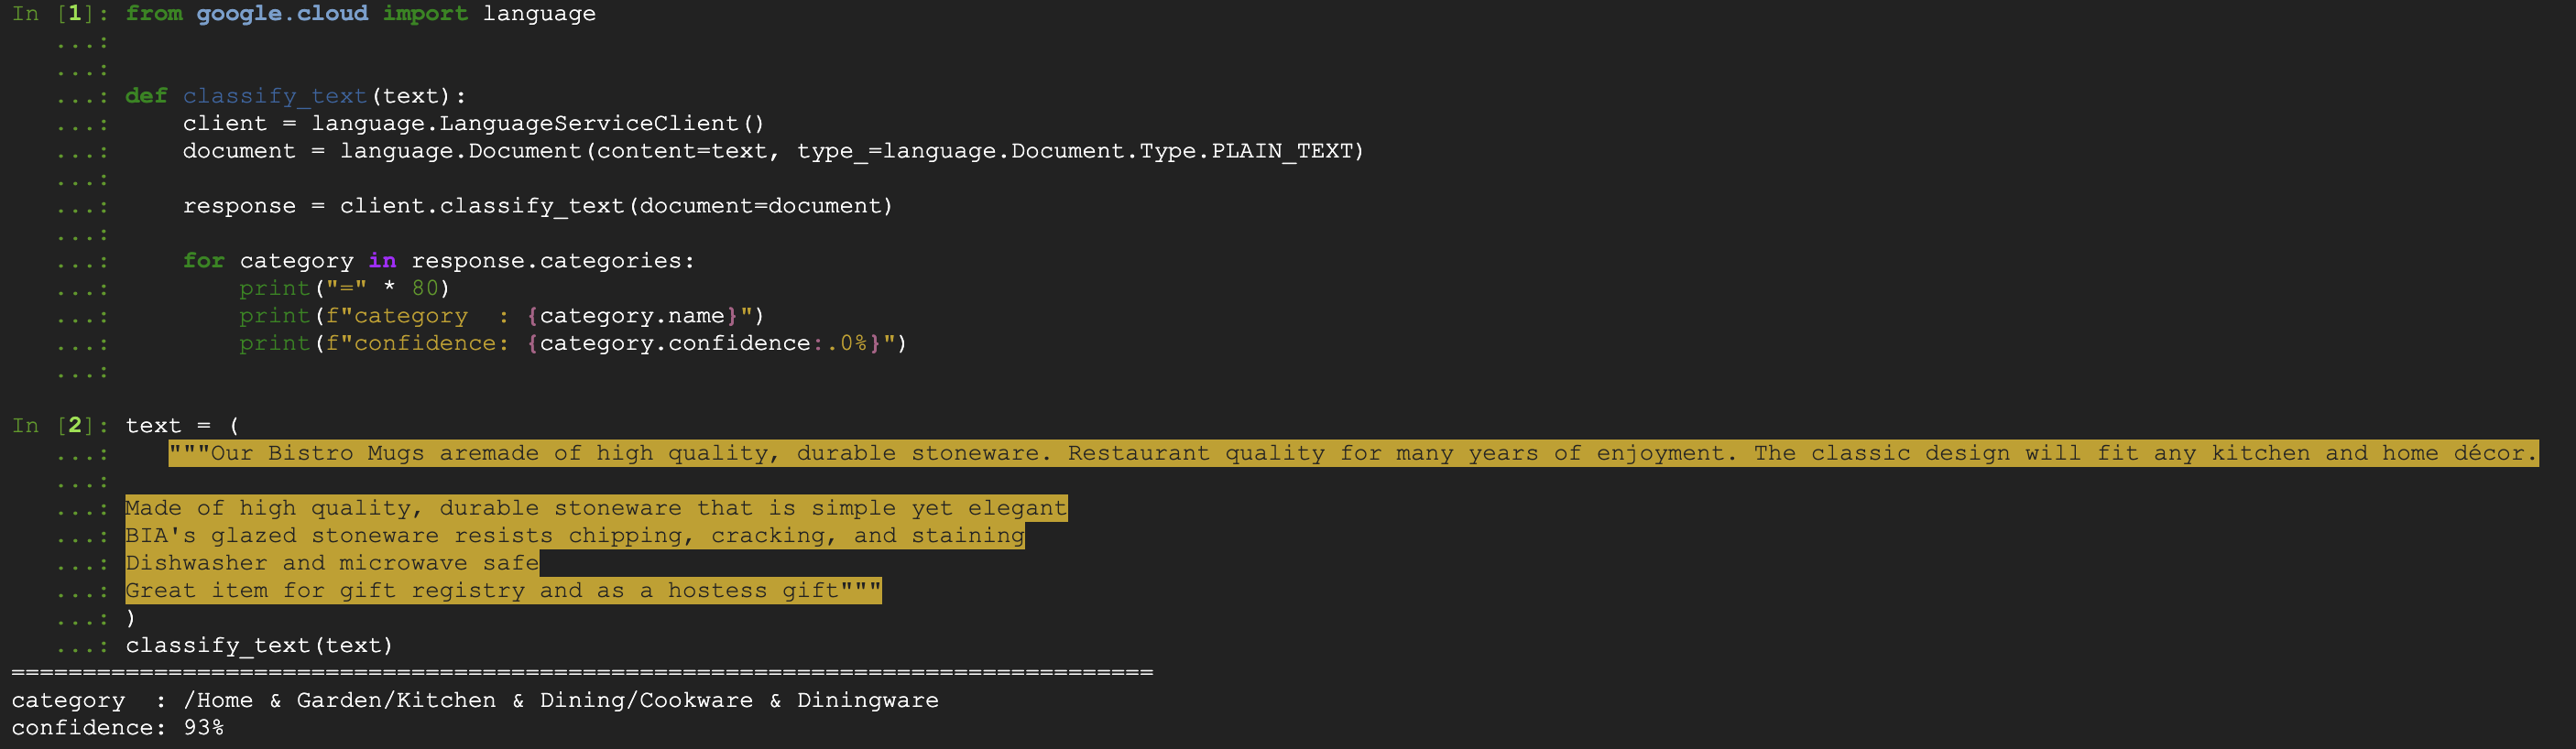The image size is (2576, 749).
Task: Click the 'classify_text' function definition name
Action: [x=275, y=96]
